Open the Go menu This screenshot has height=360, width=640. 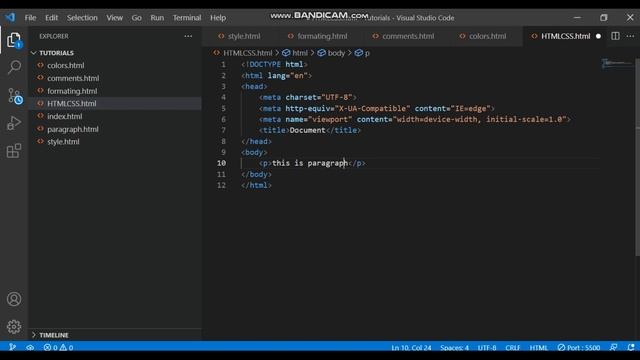coord(136,18)
